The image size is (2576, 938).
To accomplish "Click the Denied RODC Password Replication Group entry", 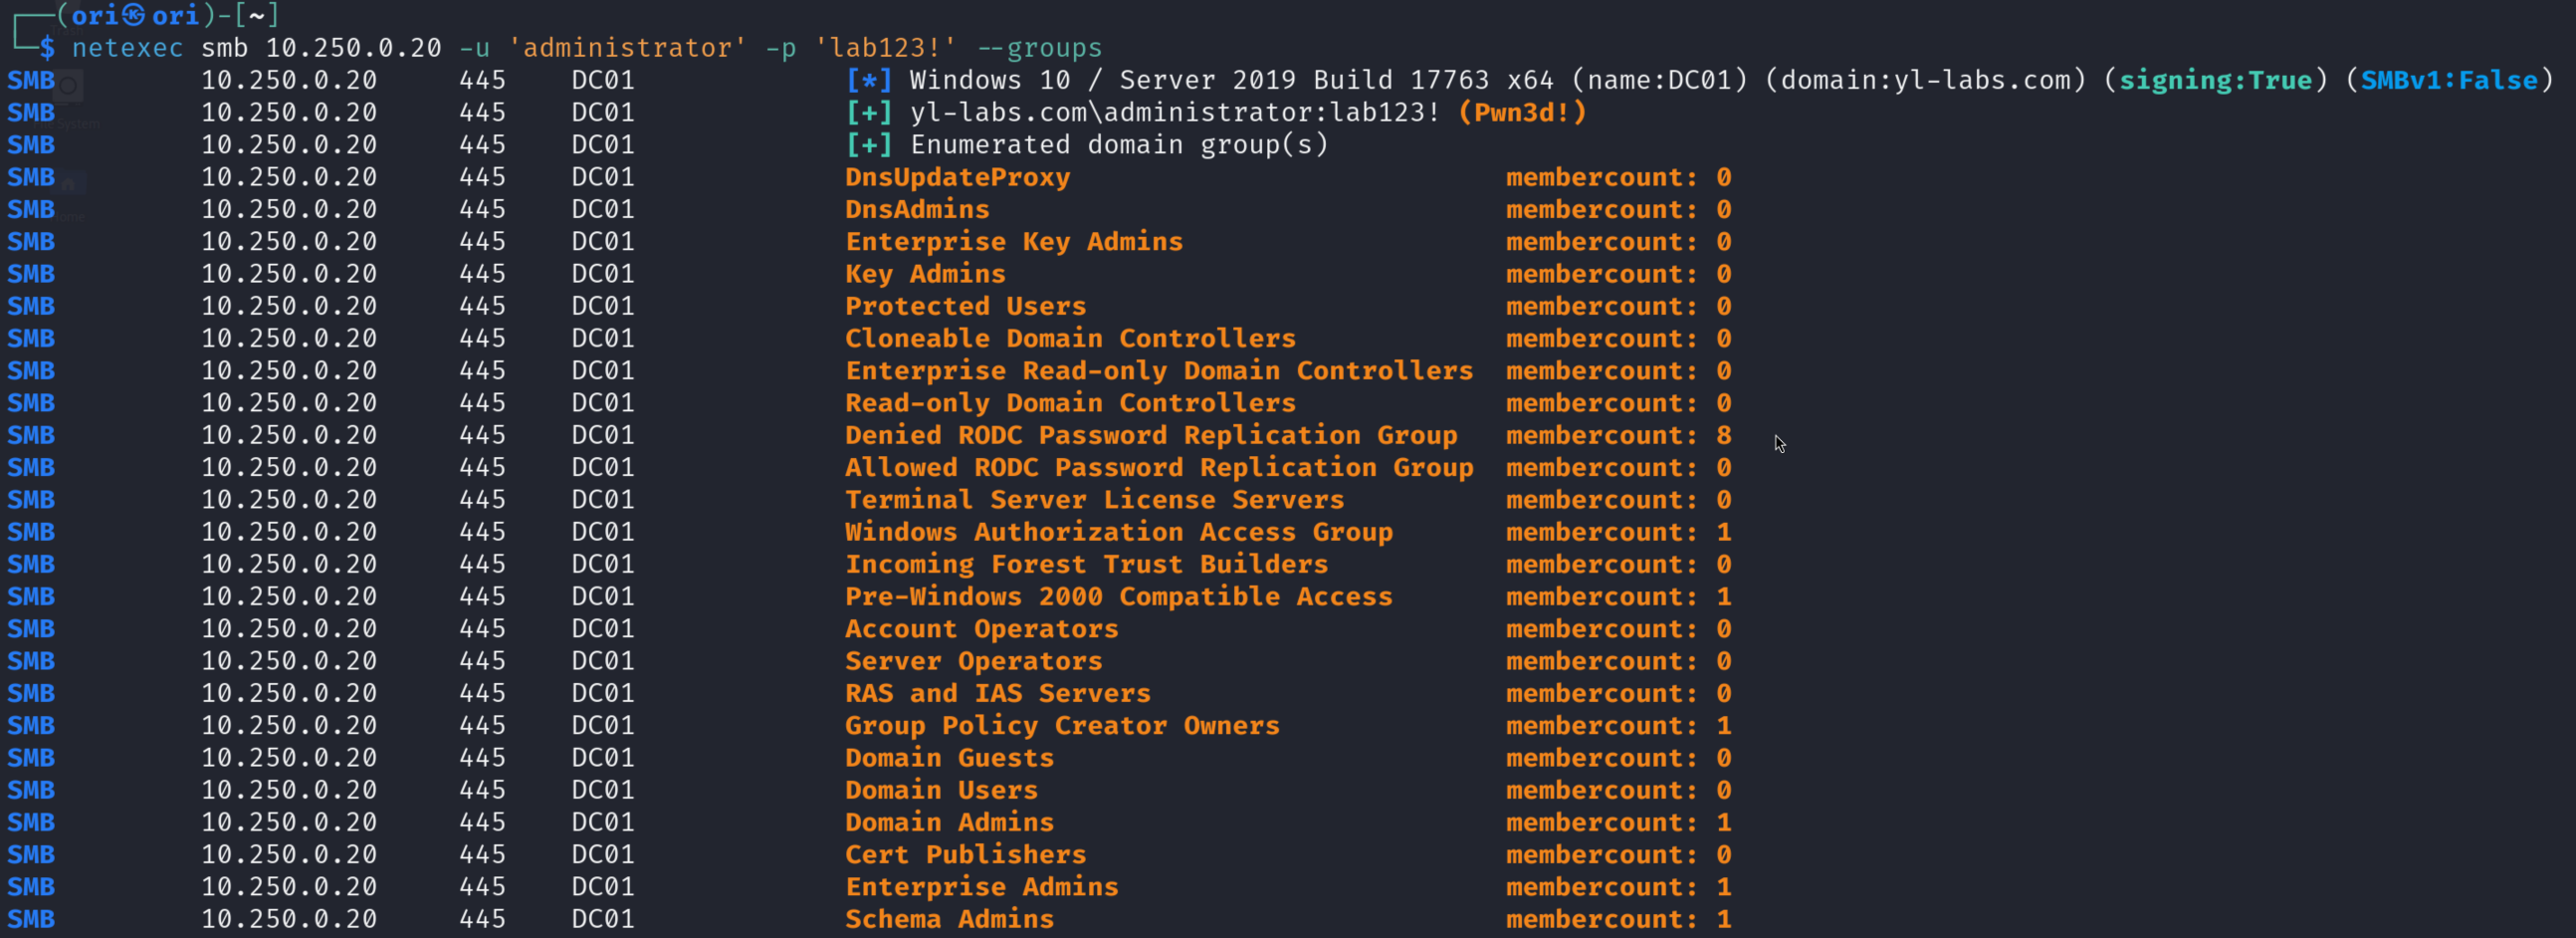I will coord(1150,435).
